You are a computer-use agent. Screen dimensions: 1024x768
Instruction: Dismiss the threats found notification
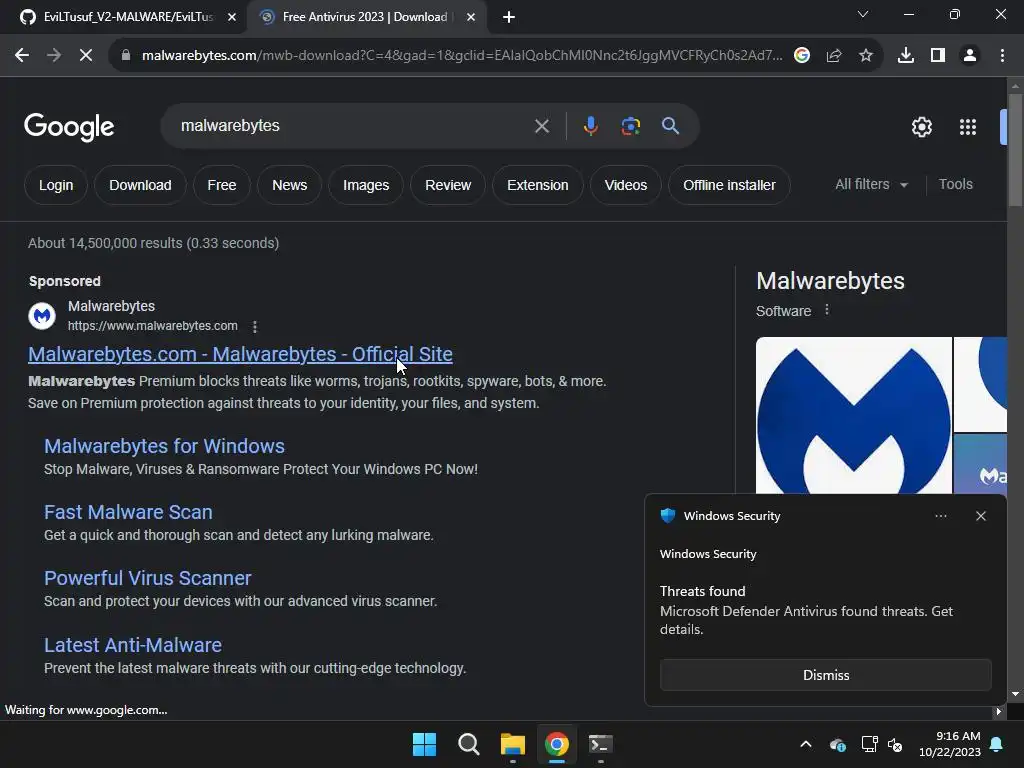825,675
